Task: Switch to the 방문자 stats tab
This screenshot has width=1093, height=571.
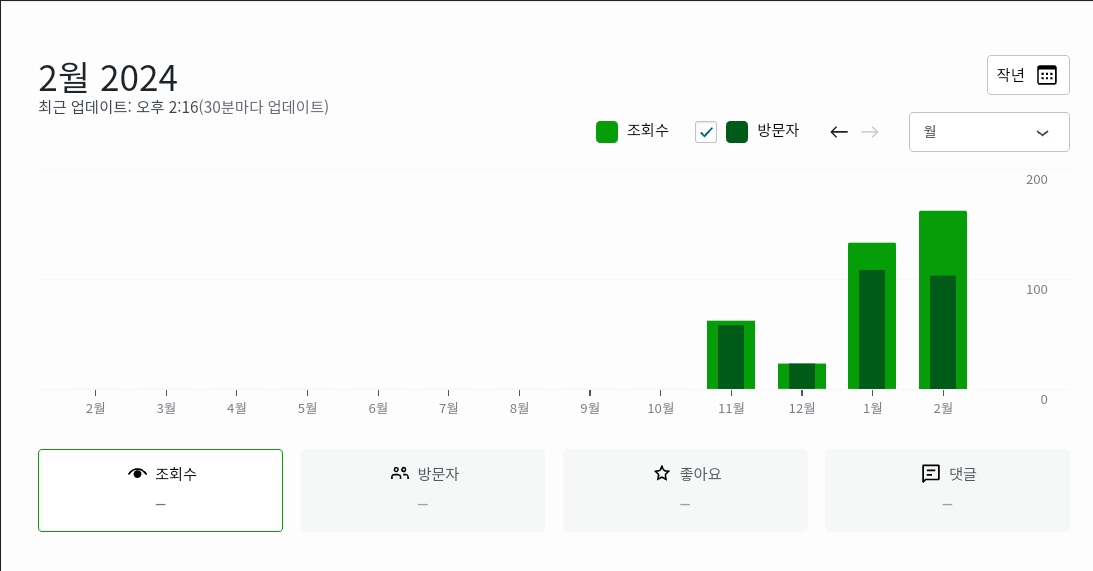Action: (x=423, y=490)
